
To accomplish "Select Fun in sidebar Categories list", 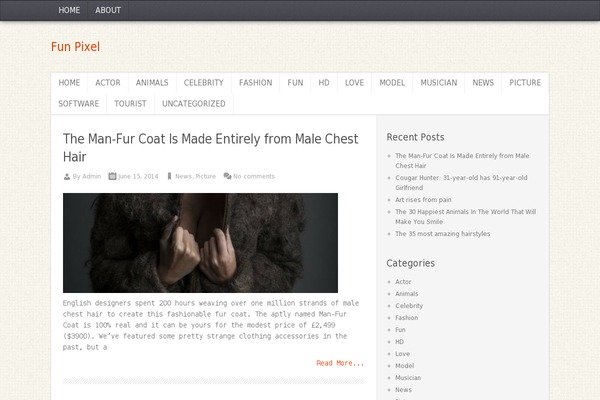I will 400,330.
